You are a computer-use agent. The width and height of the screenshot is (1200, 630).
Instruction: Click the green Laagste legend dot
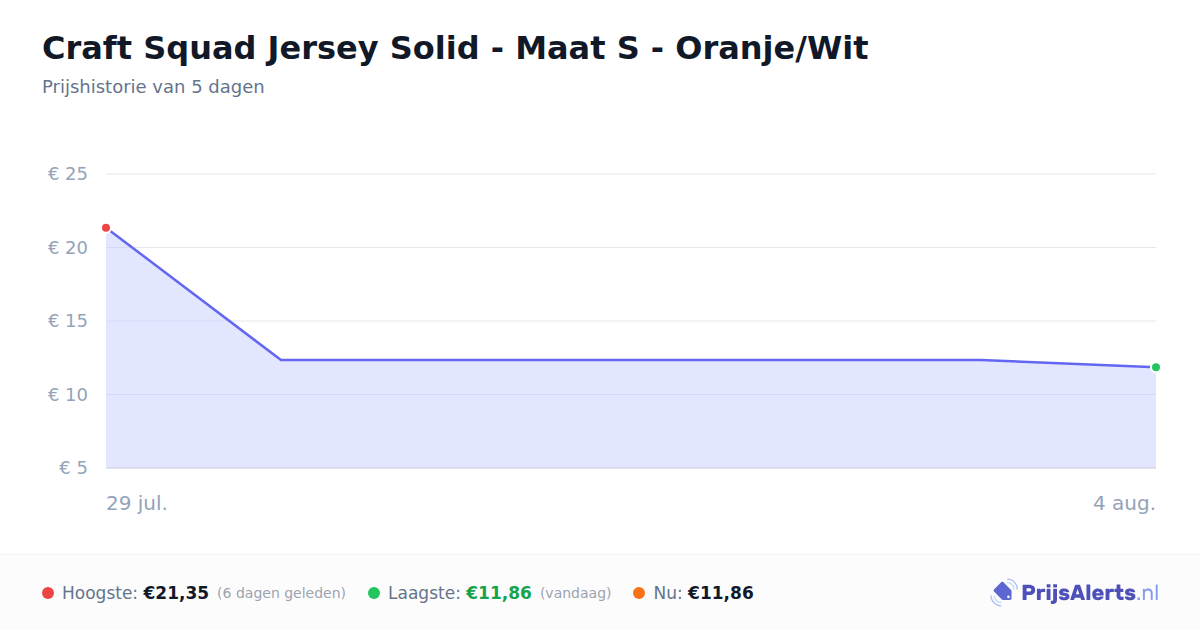(374, 593)
